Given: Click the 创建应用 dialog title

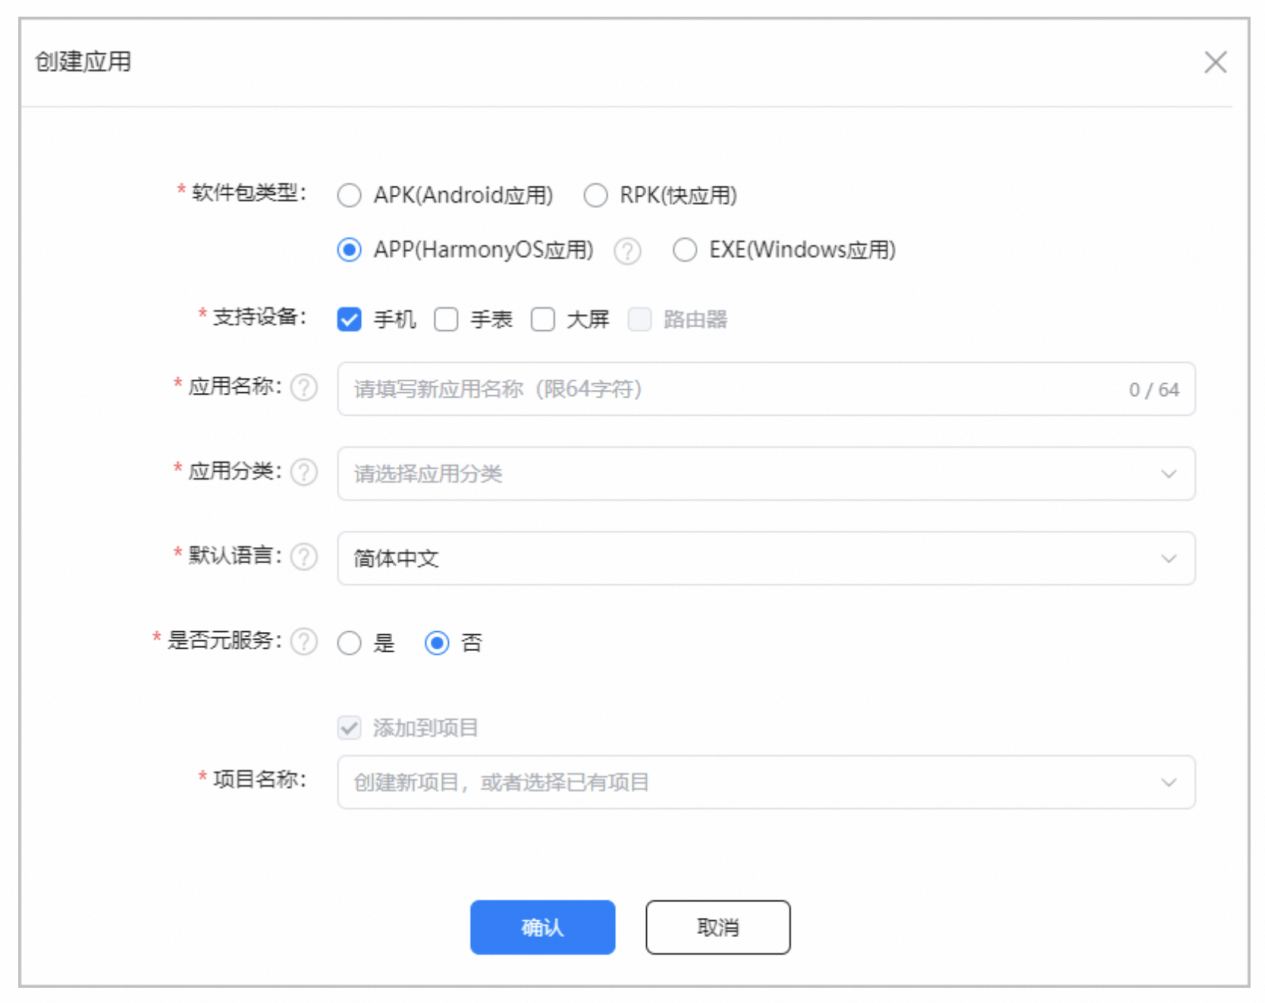Looking at the screenshot, I should tap(83, 62).
